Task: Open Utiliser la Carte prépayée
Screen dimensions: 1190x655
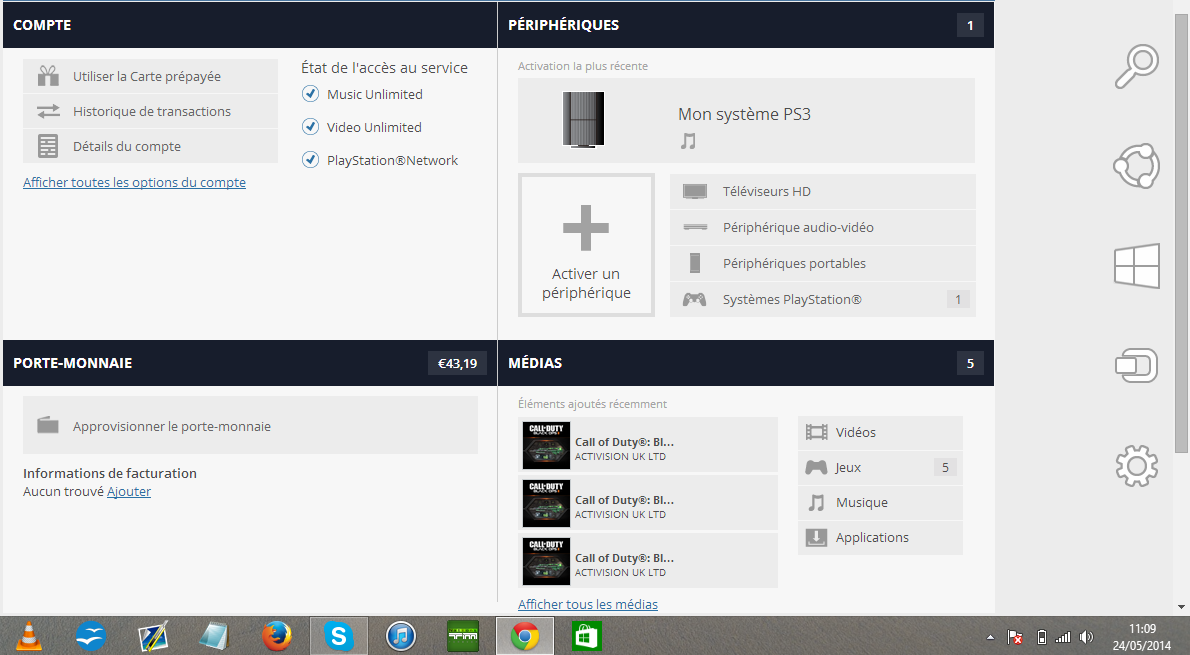Action: click(150, 76)
